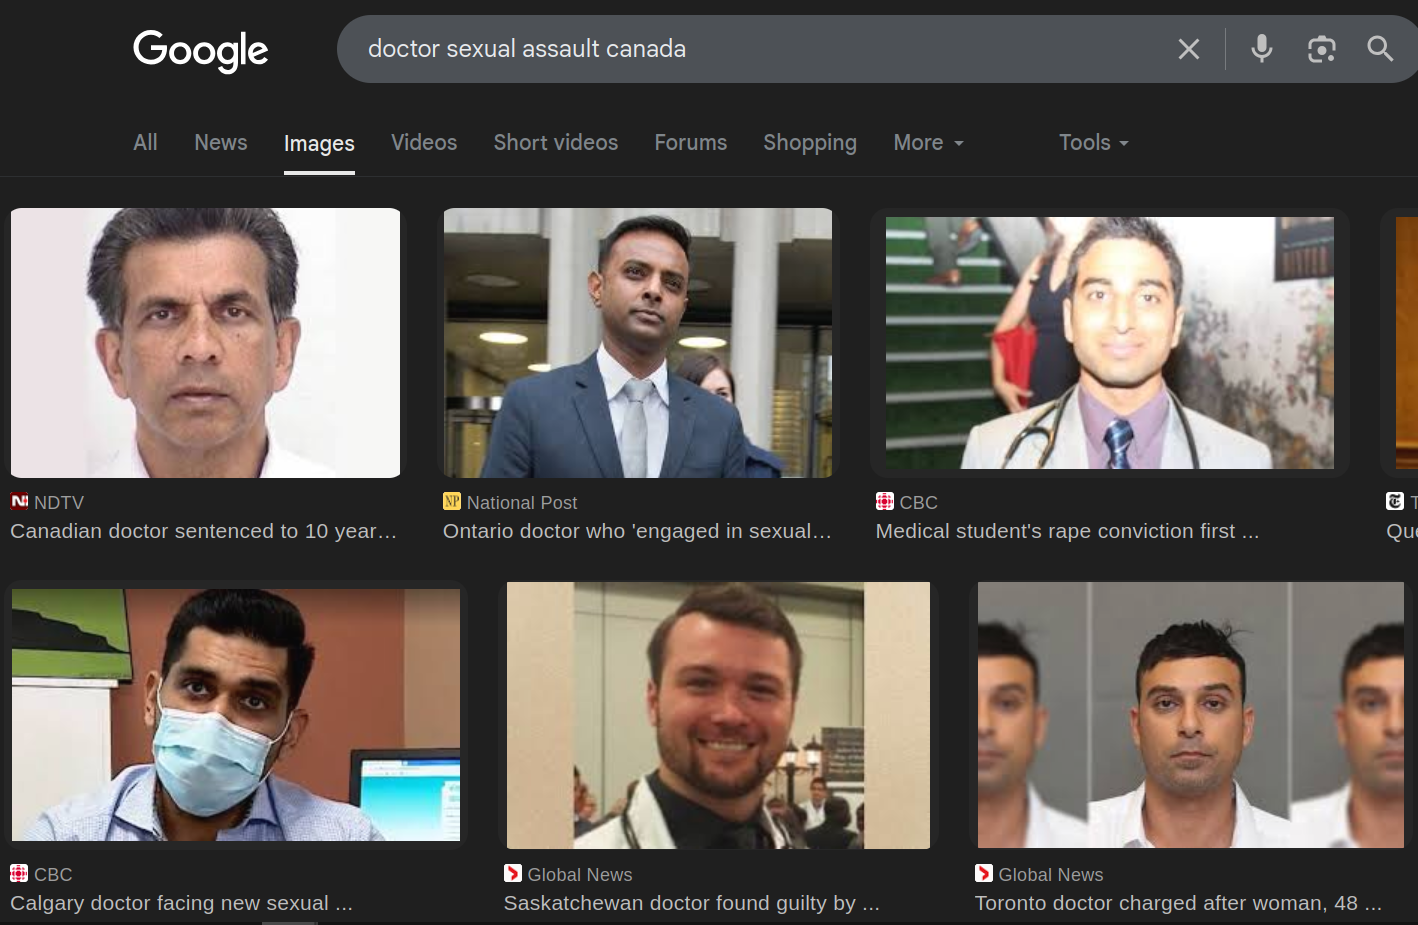This screenshot has height=925, width=1418.
Task: Click 'Global News' label above Saskatchewan doctor headline
Action: [580, 875]
